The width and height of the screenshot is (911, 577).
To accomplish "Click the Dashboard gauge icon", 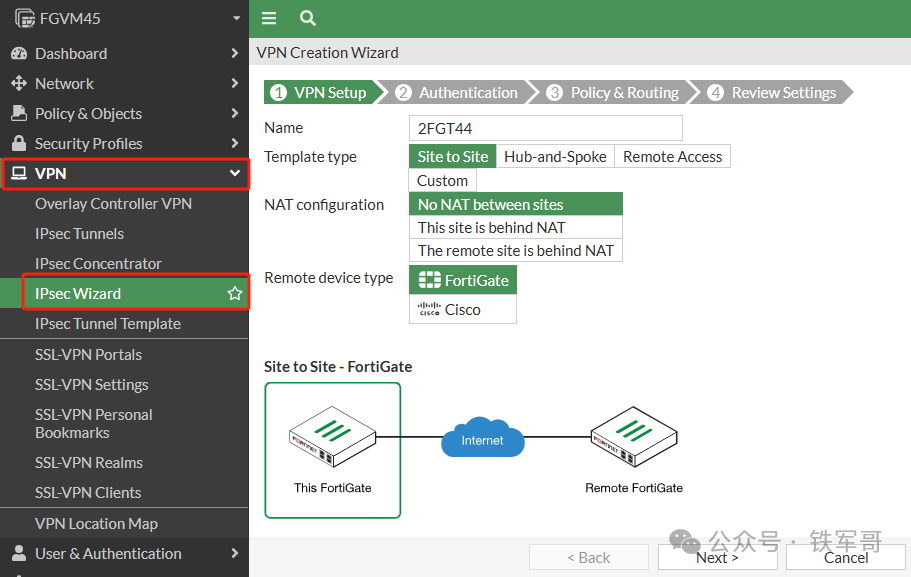I will click(19, 53).
